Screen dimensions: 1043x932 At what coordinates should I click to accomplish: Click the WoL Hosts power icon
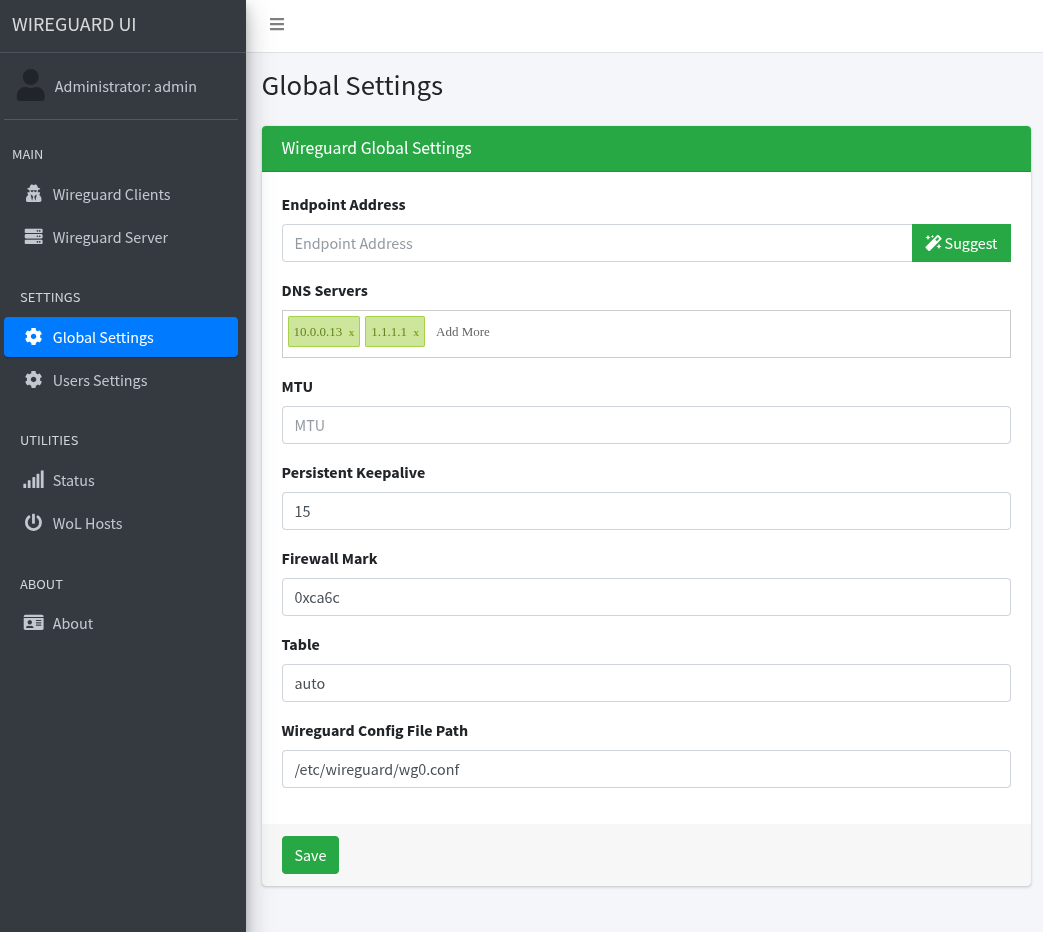click(33, 523)
